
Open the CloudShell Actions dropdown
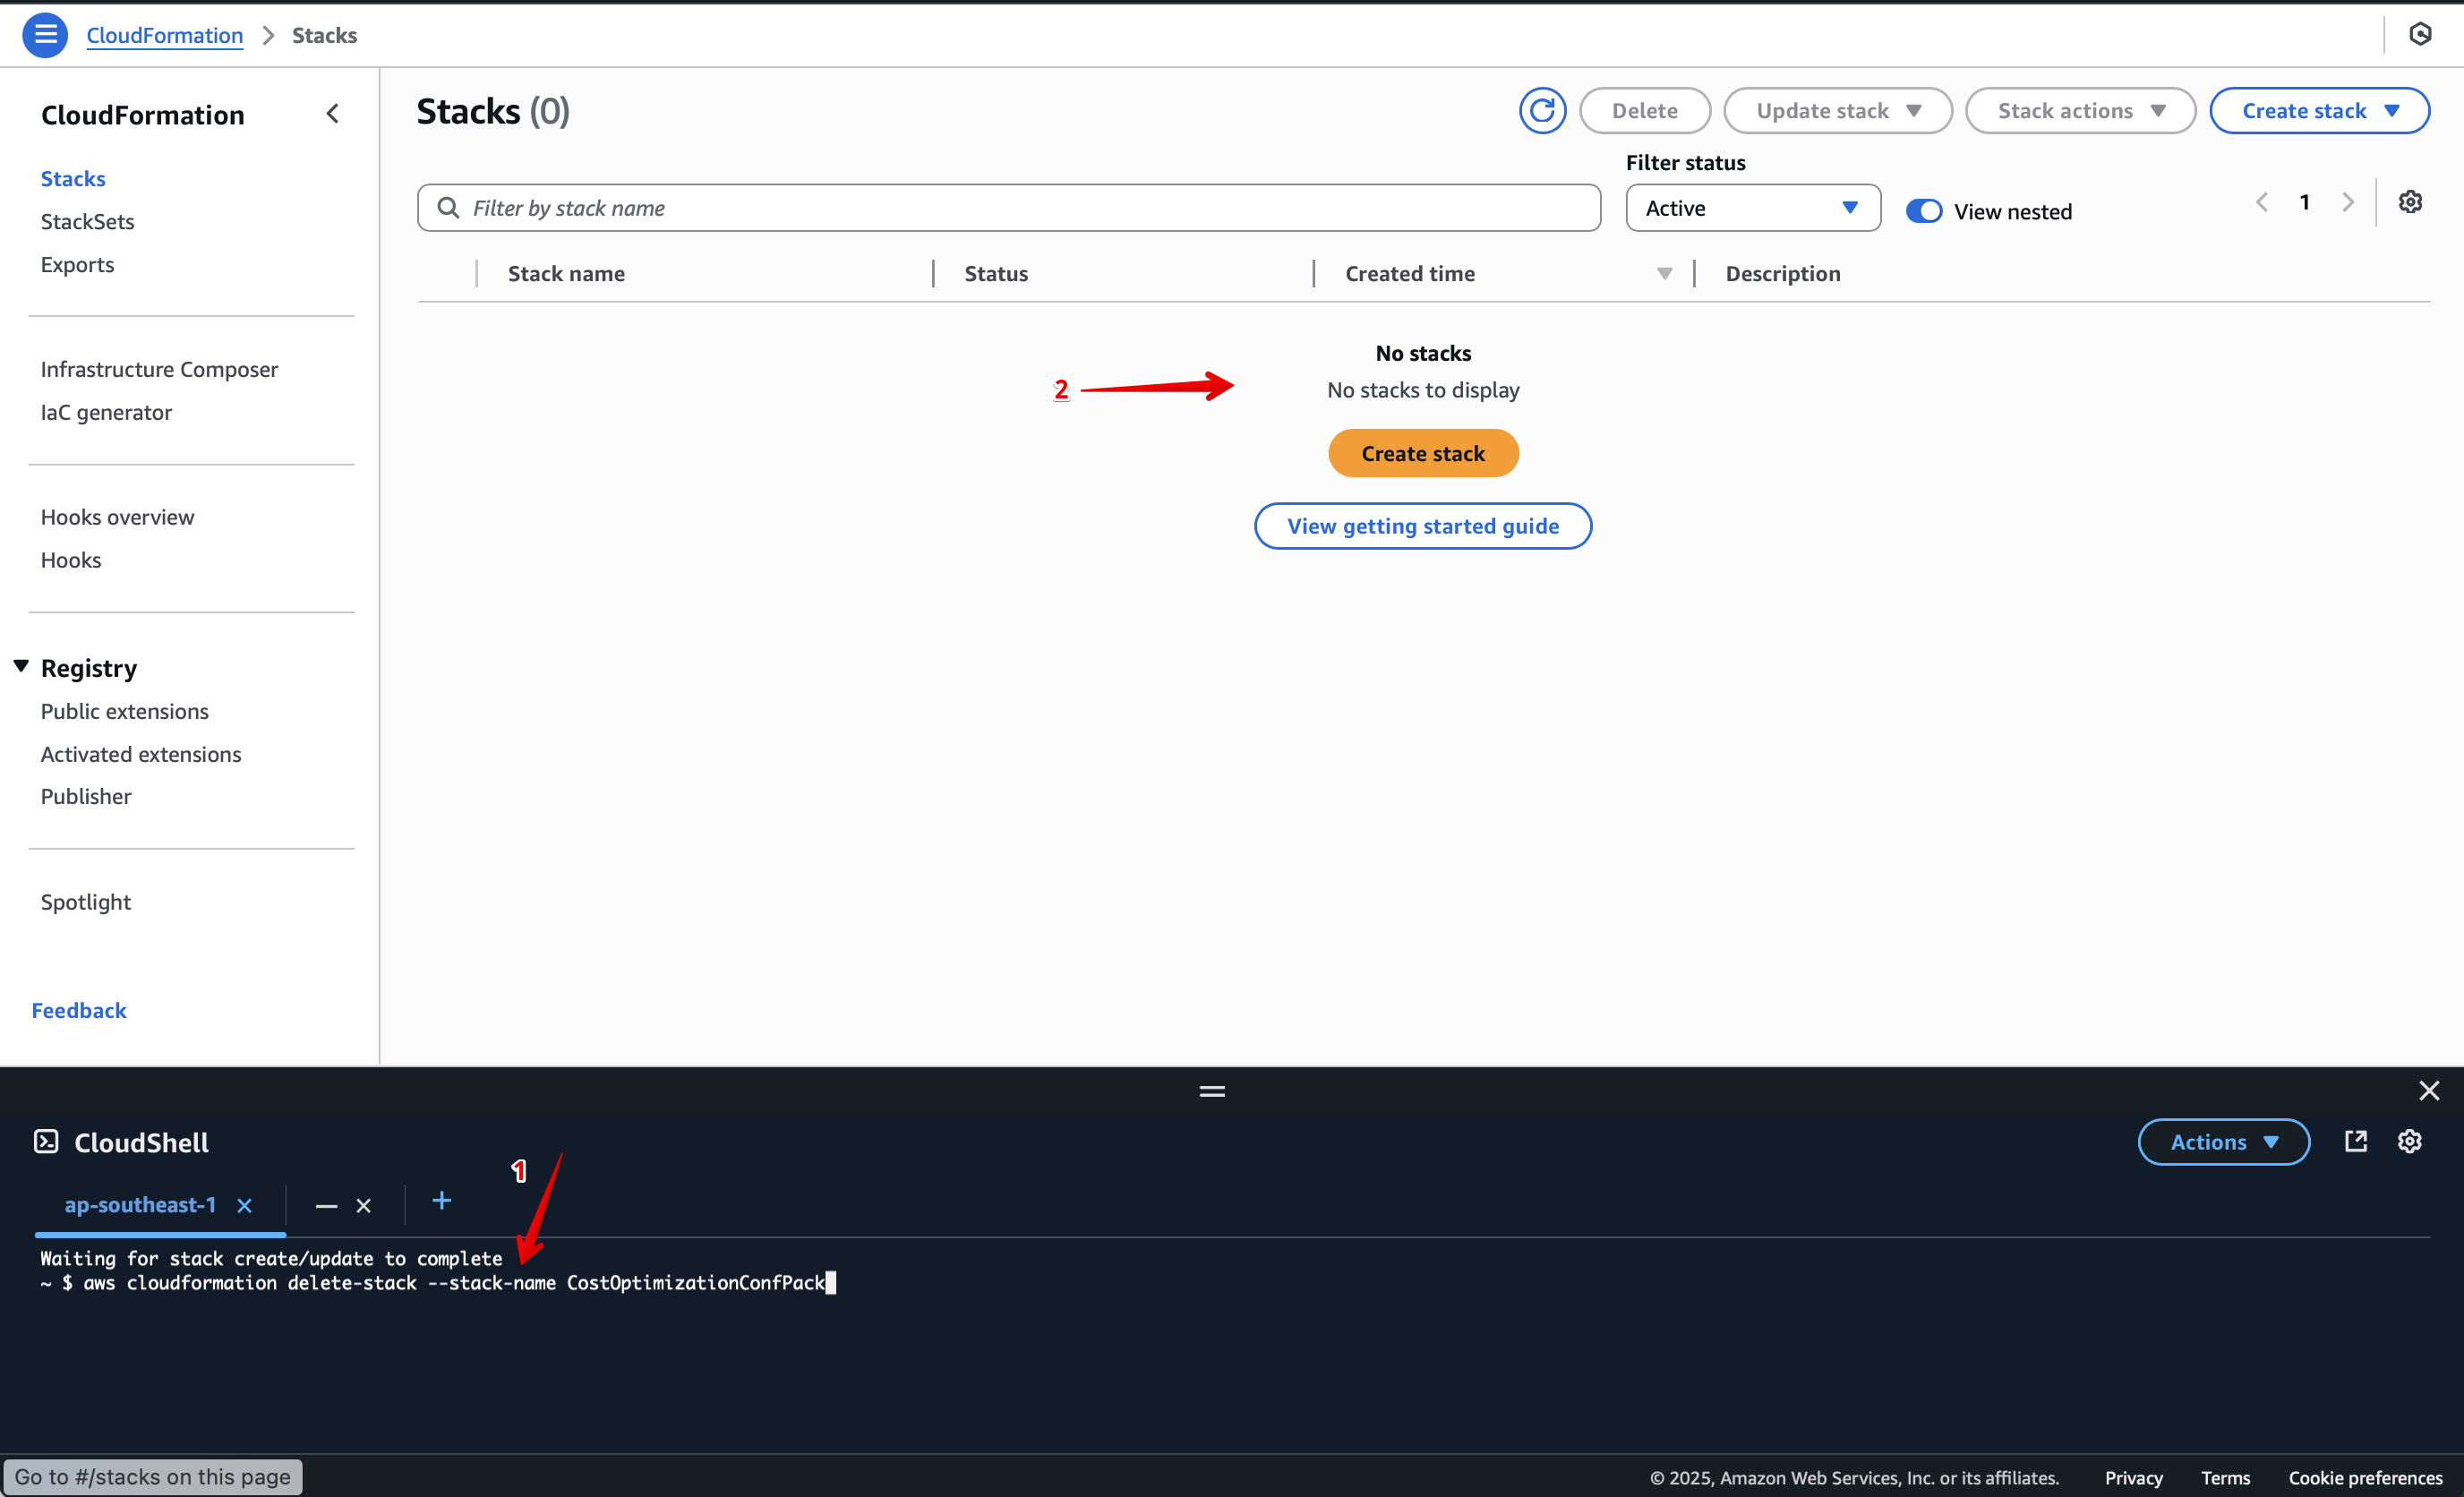[2223, 1141]
